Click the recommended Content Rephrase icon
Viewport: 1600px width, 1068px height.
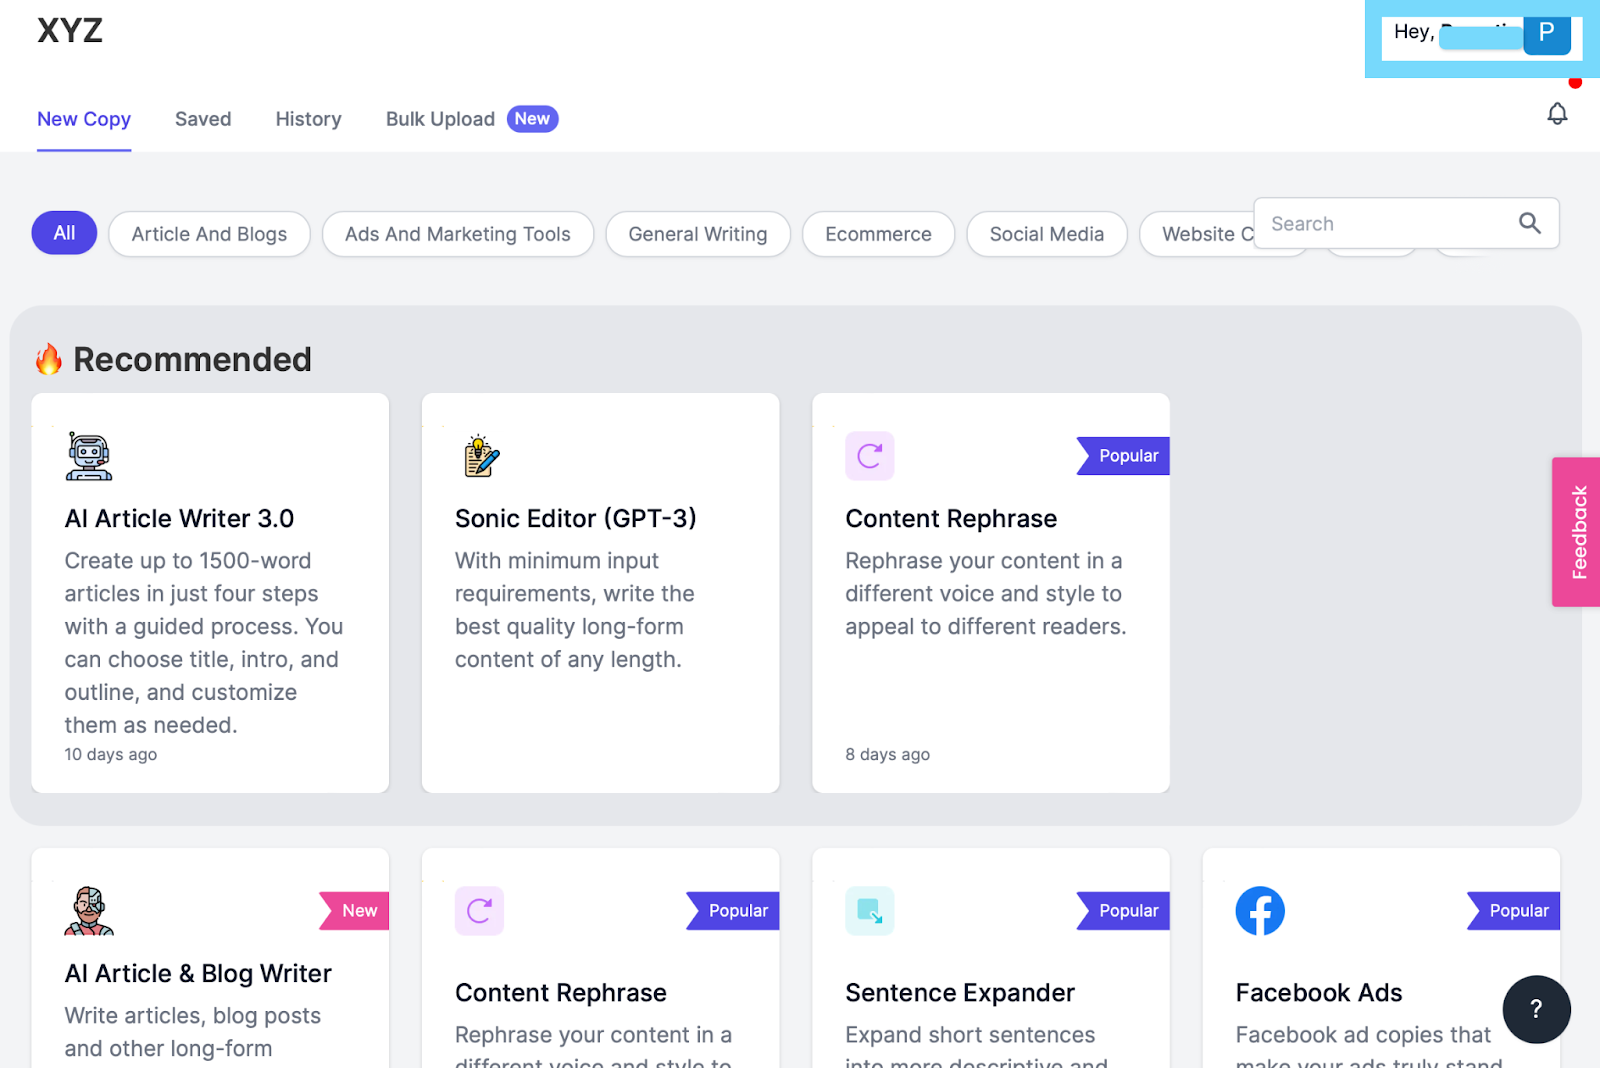[x=870, y=456]
